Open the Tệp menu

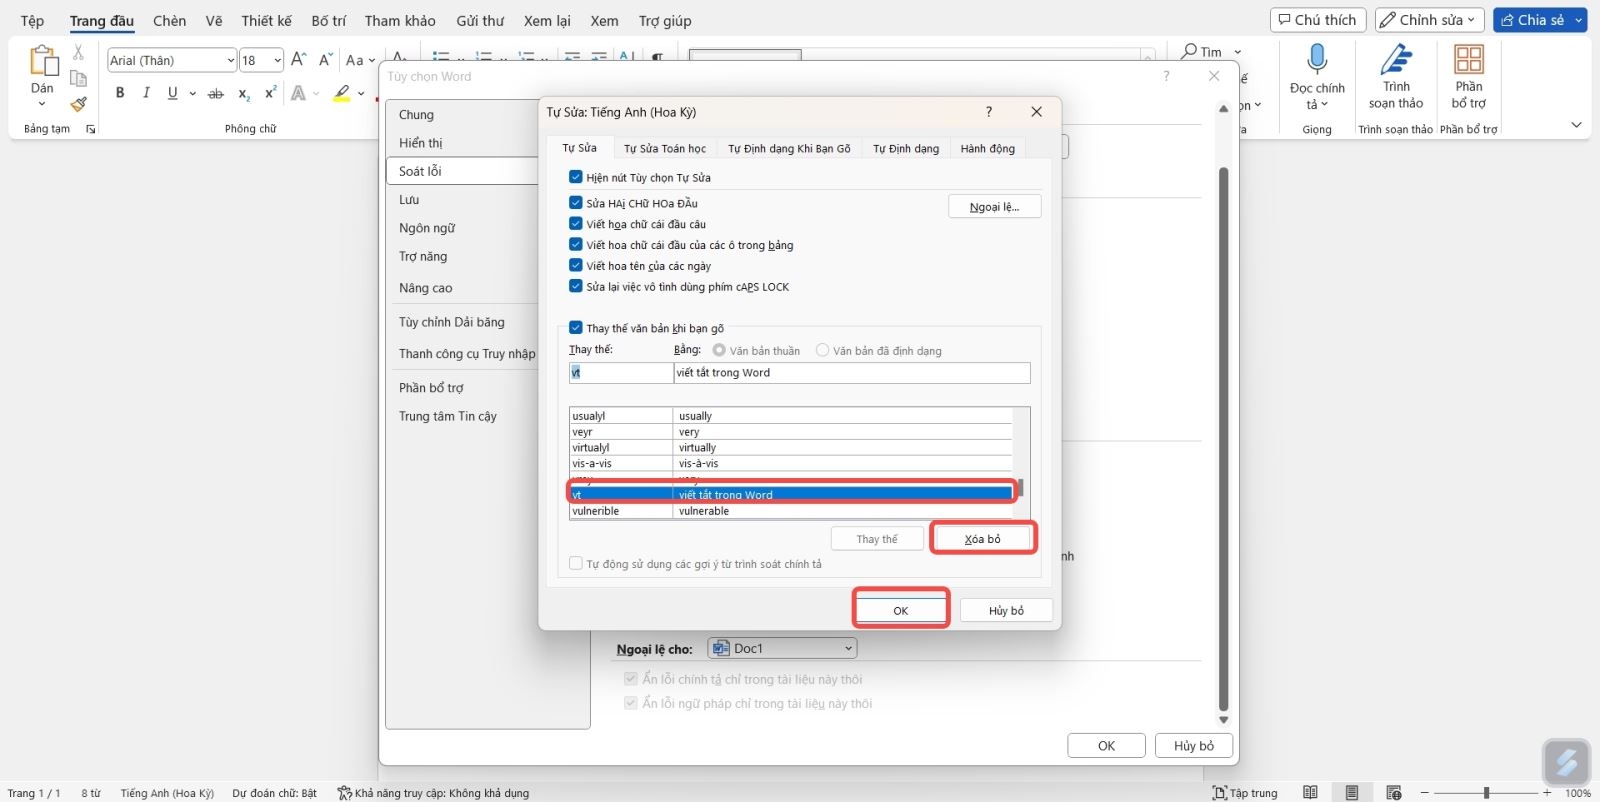coord(32,21)
